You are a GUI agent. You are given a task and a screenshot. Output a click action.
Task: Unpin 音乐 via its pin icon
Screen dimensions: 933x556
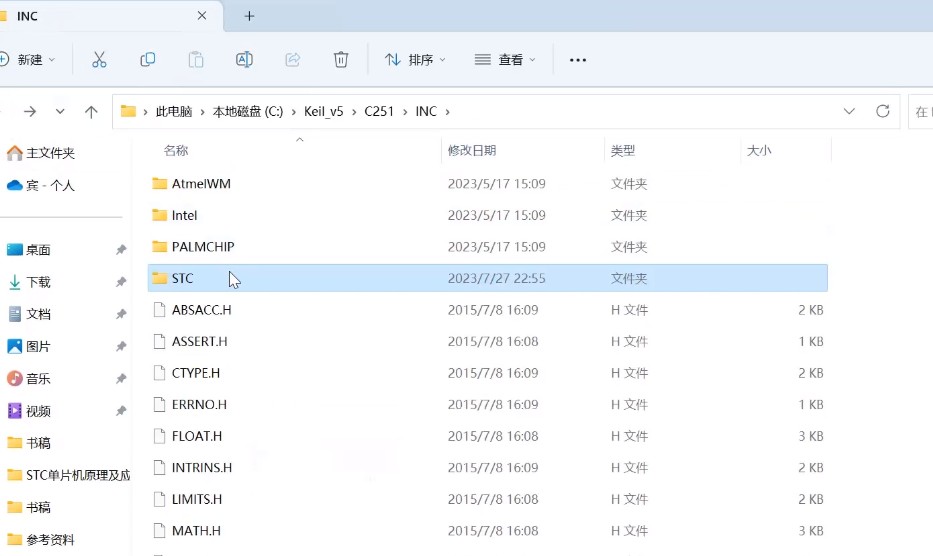click(x=121, y=379)
